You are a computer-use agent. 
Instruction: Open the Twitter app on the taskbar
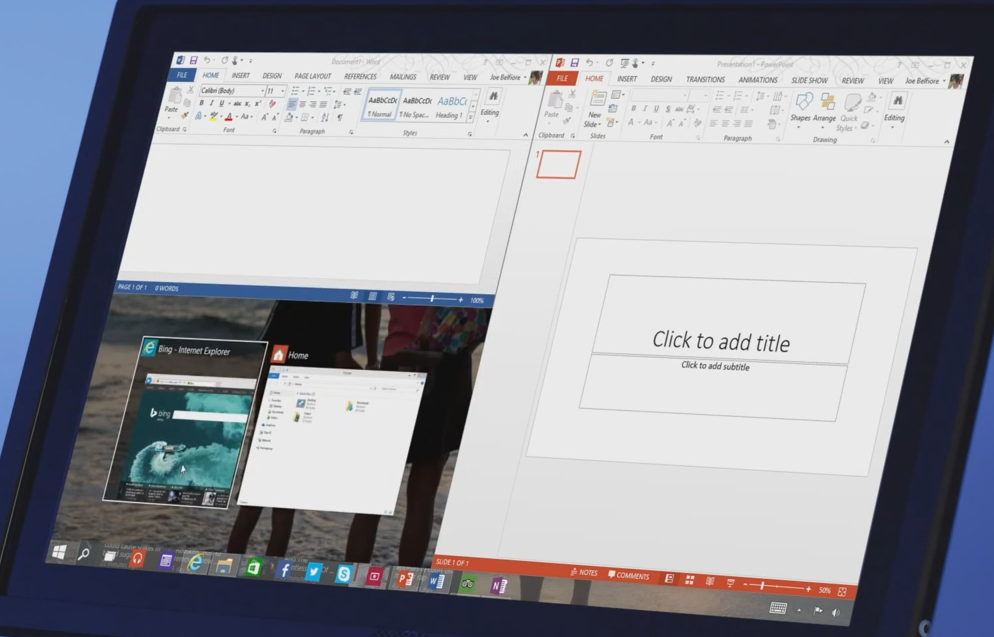[x=313, y=572]
